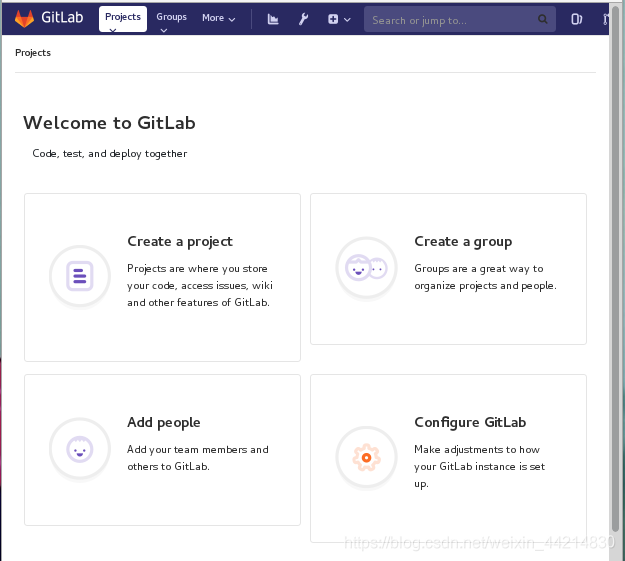Click the GitLab fox logo
Viewport: 625px width, 561px height.
(24, 18)
